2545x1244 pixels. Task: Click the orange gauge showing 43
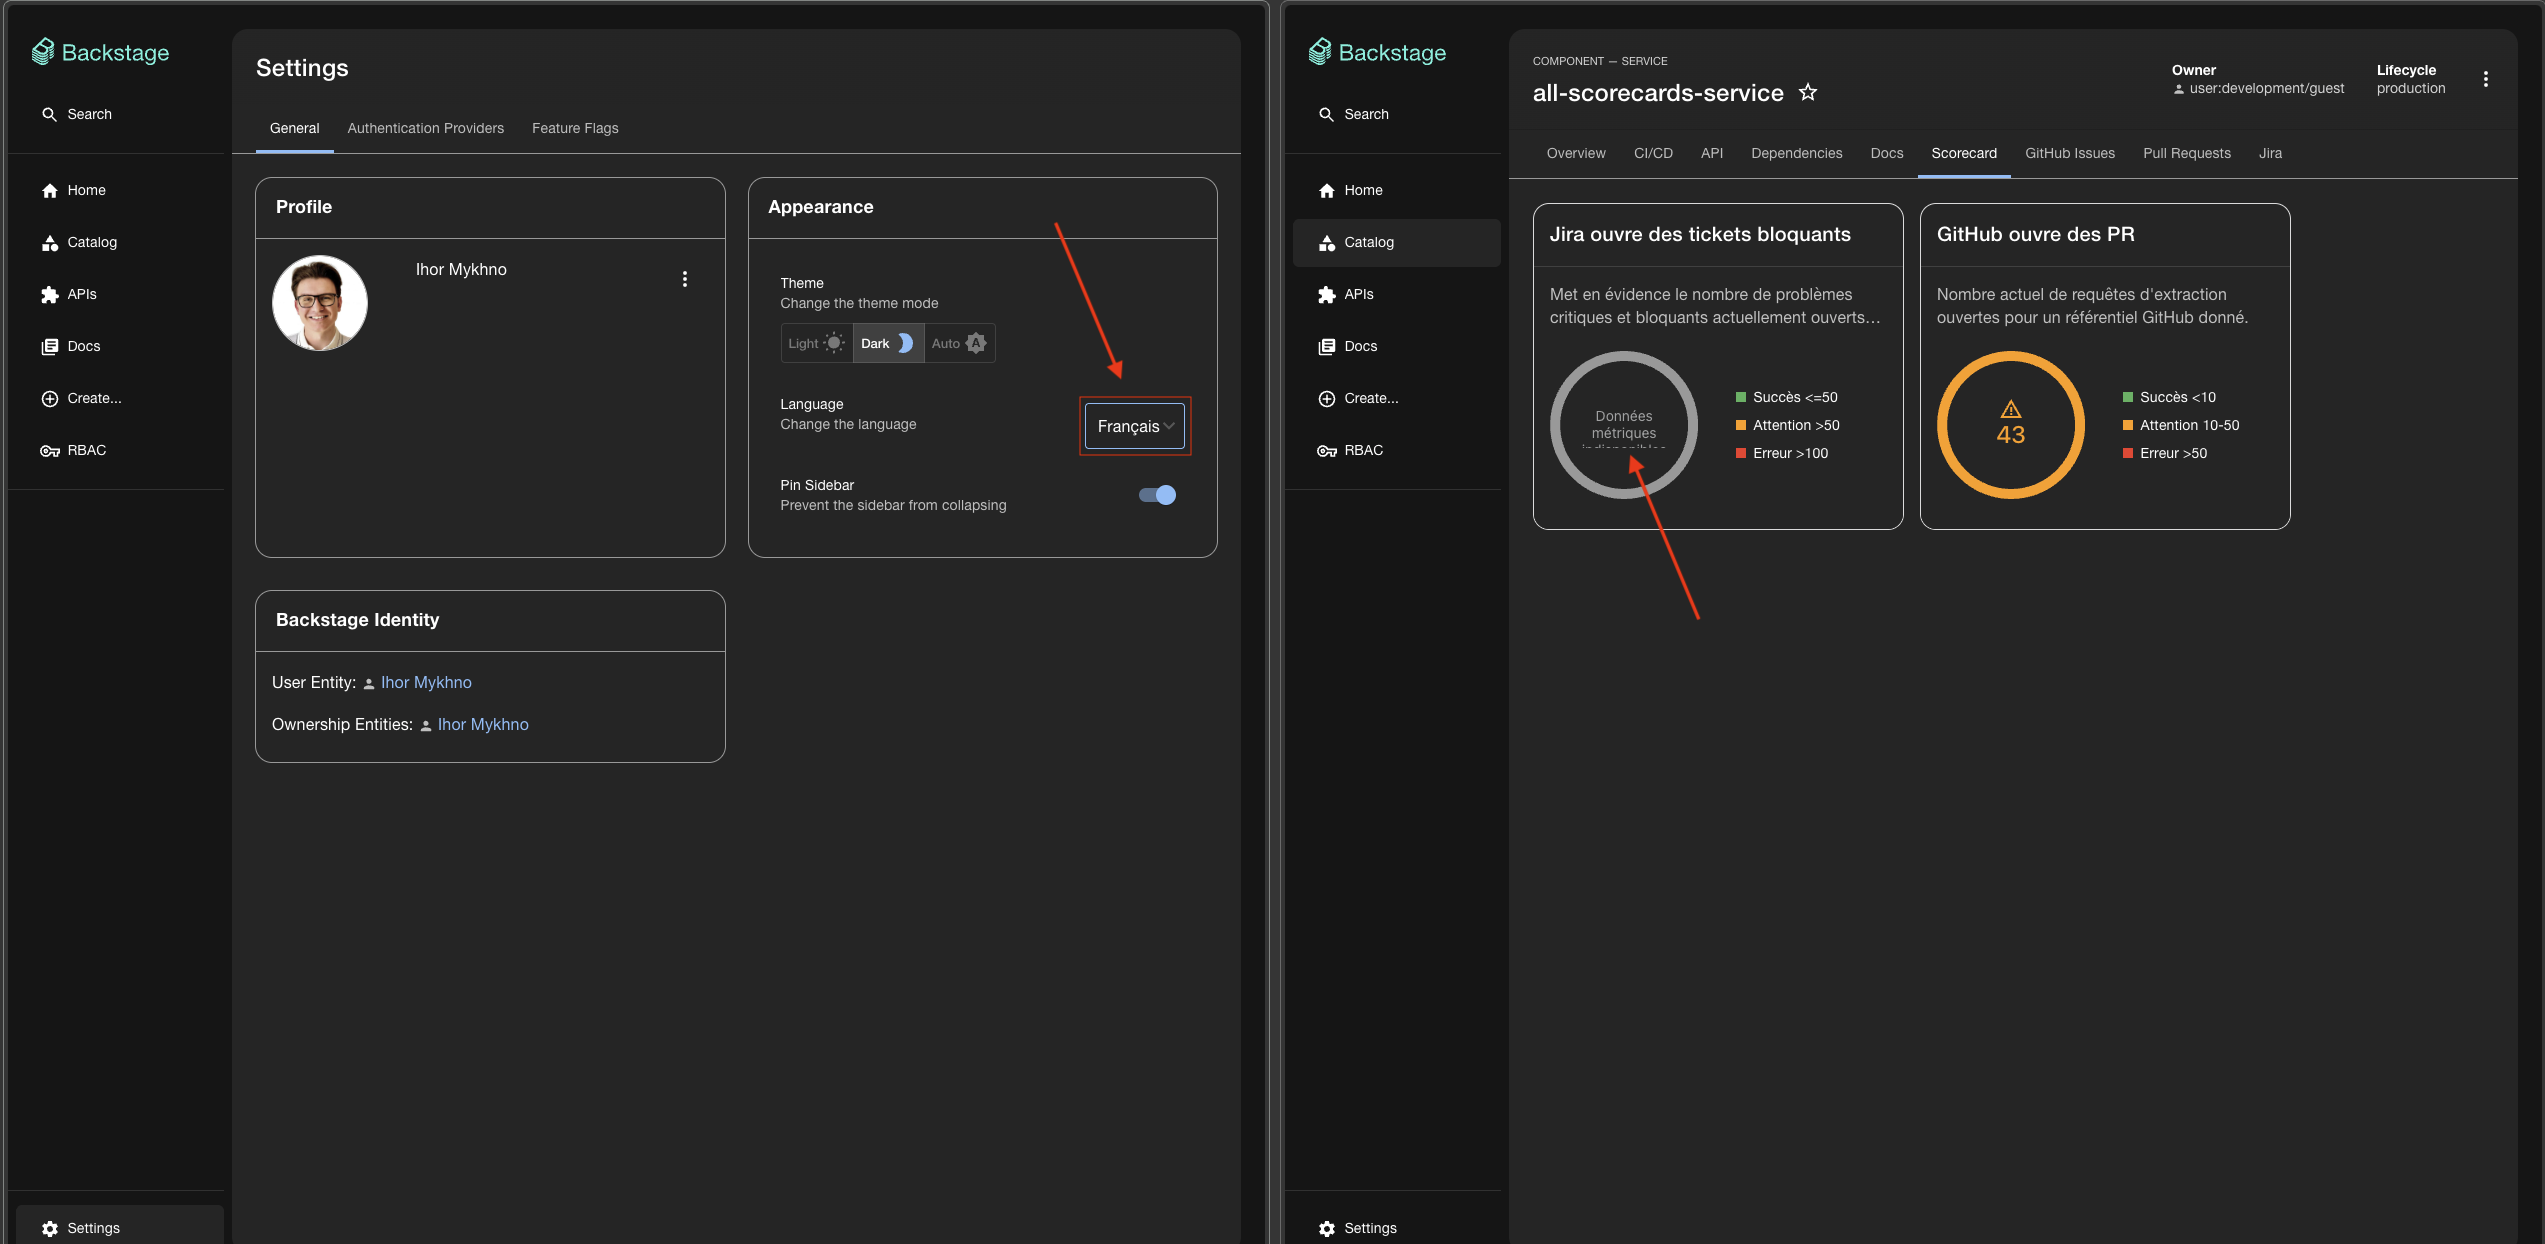(x=2010, y=425)
